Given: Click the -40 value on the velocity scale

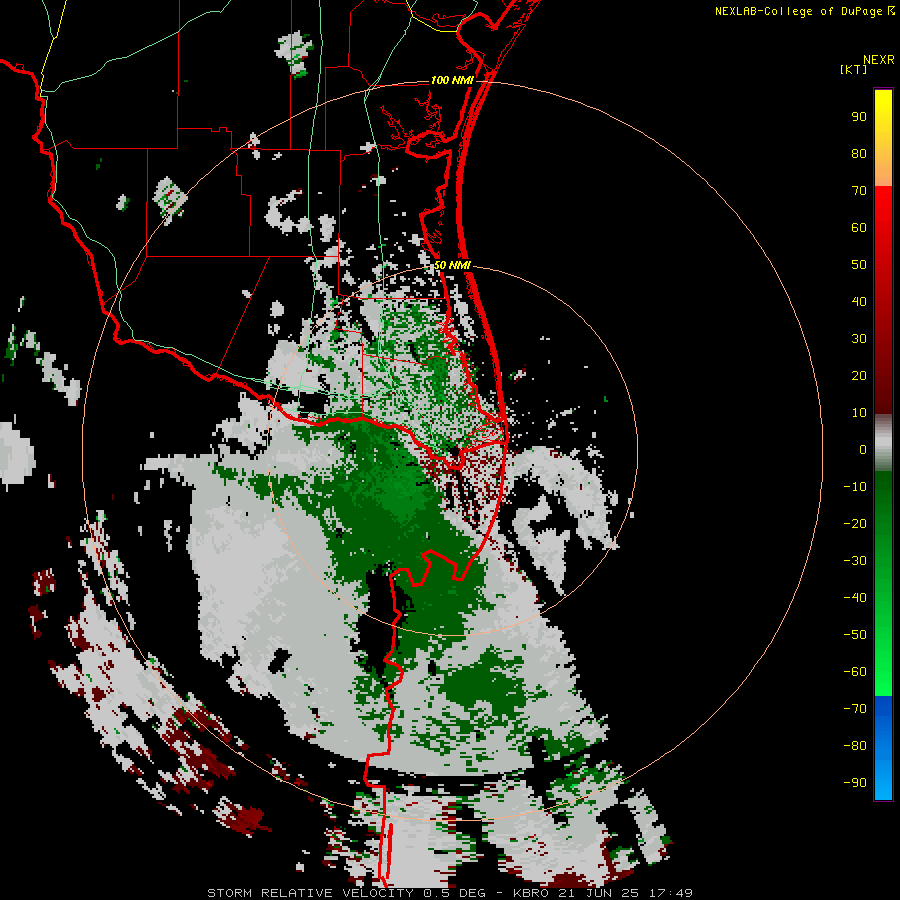Looking at the screenshot, I should (855, 598).
